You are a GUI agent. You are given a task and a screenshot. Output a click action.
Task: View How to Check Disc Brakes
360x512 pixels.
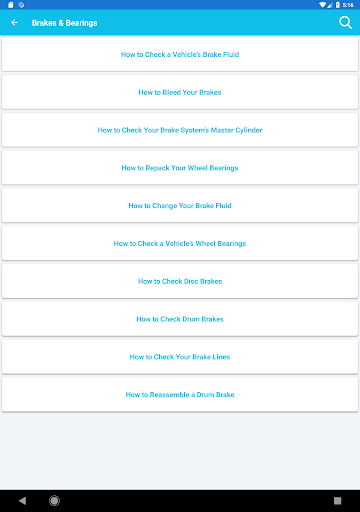pos(180,281)
